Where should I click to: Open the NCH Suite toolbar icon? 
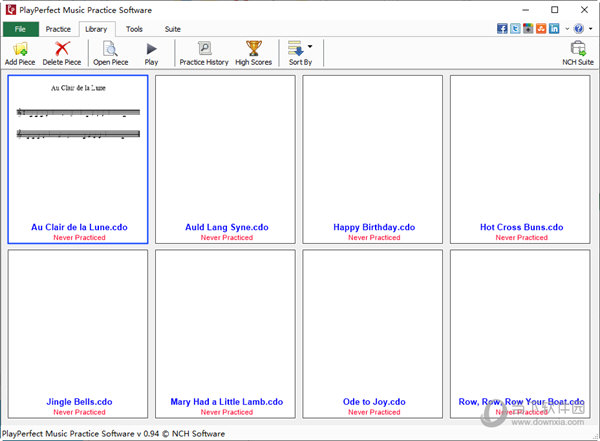click(578, 49)
